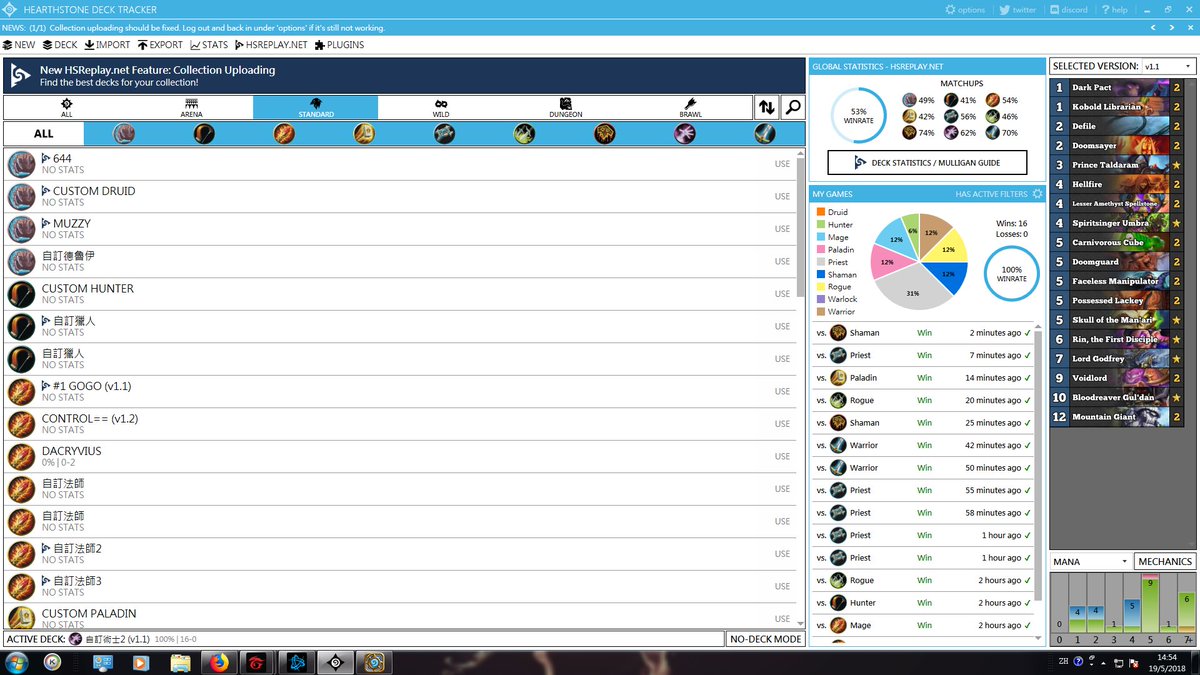Open Hearthstone from taskbar
The height and width of the screenshot is (675, 1200).
click(373, 662)
